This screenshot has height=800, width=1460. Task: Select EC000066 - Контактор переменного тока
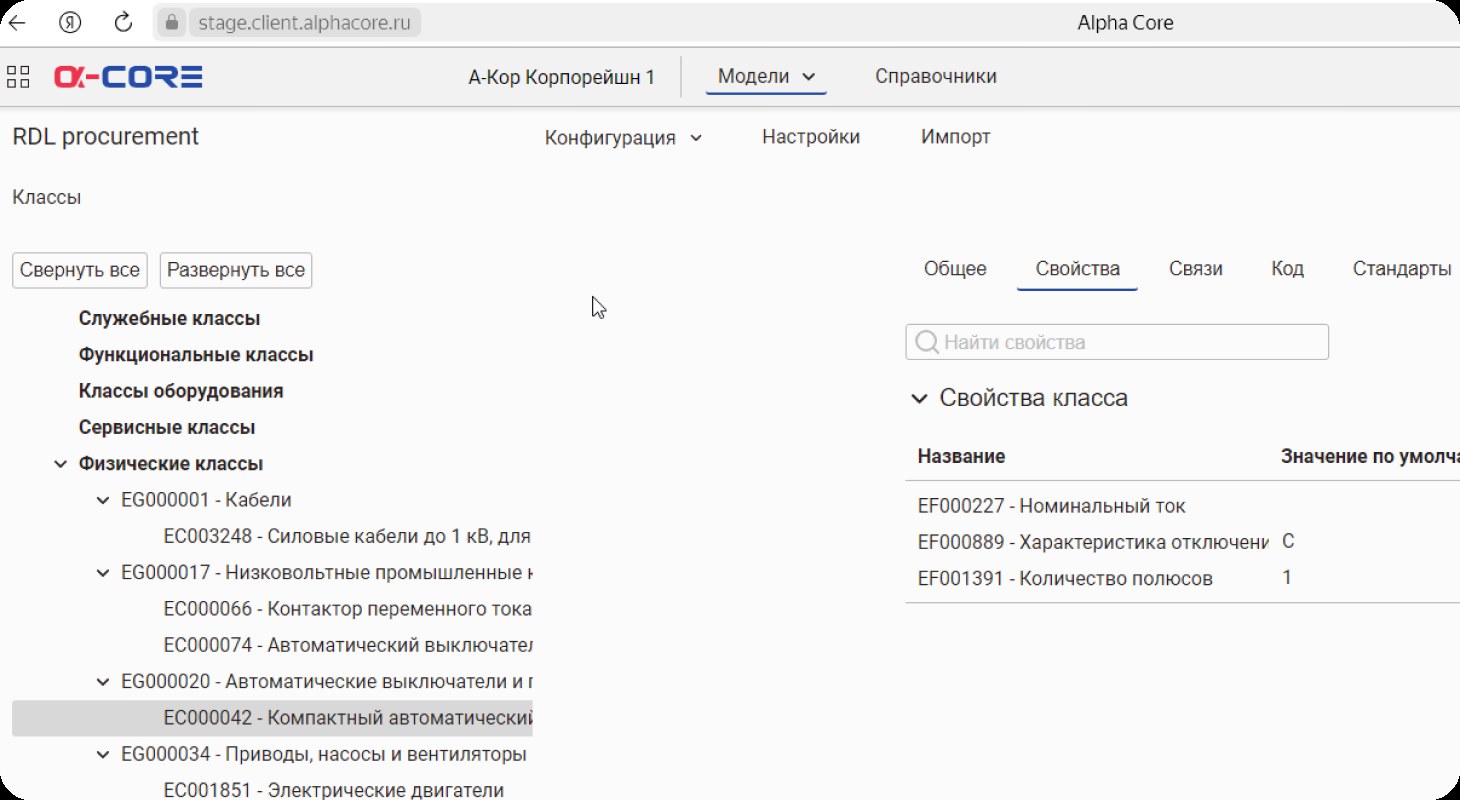tap(347, 609)
